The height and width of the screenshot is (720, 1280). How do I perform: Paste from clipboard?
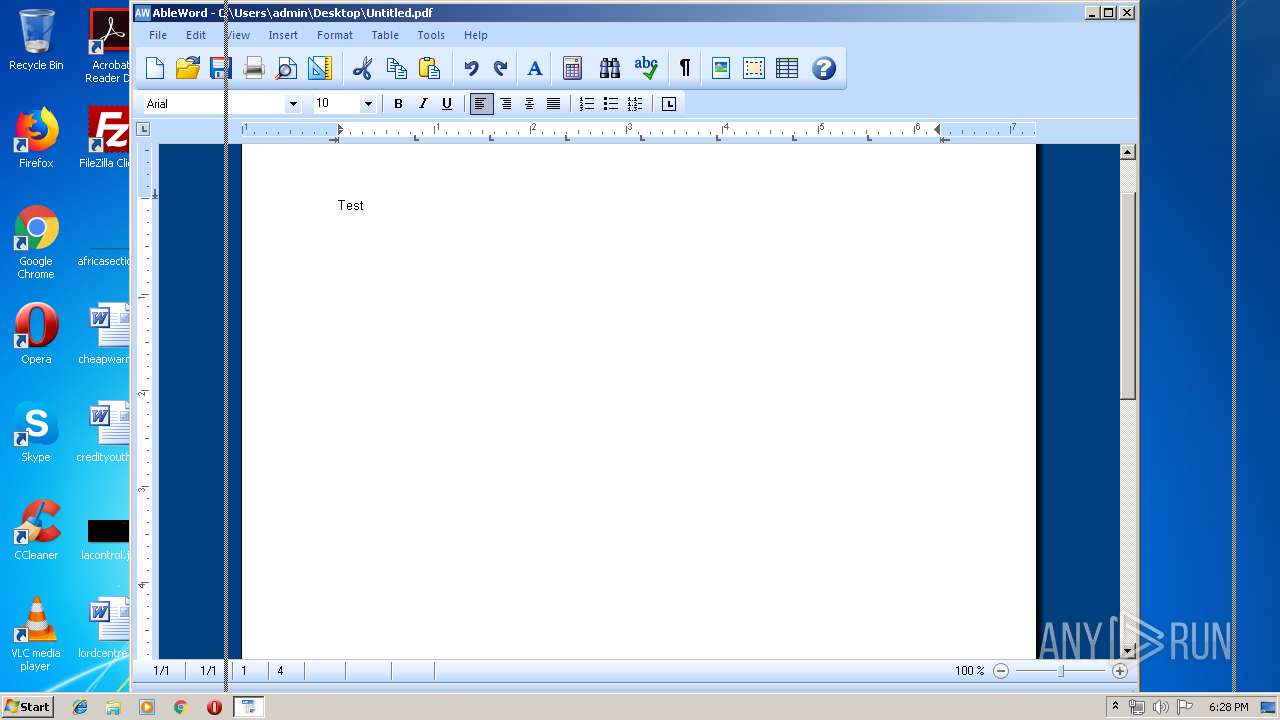click(429, 68)
